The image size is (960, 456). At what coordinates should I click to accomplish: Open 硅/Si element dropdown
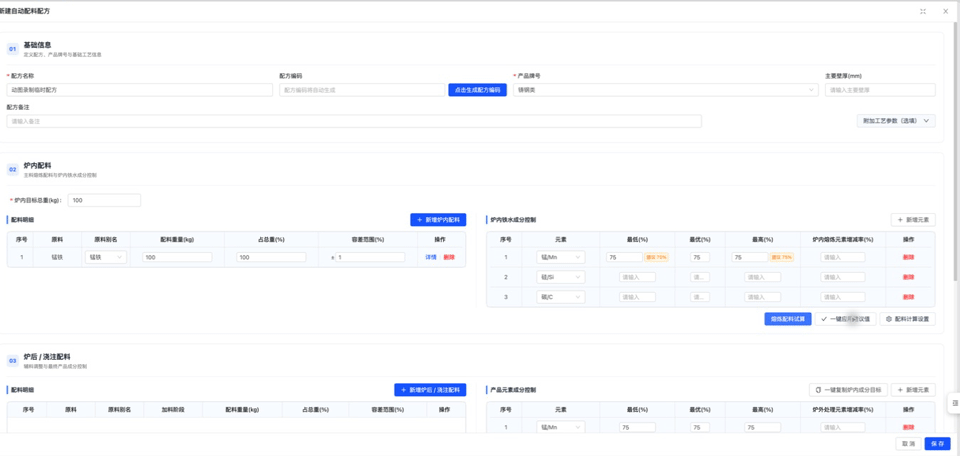tap(560, 277)
